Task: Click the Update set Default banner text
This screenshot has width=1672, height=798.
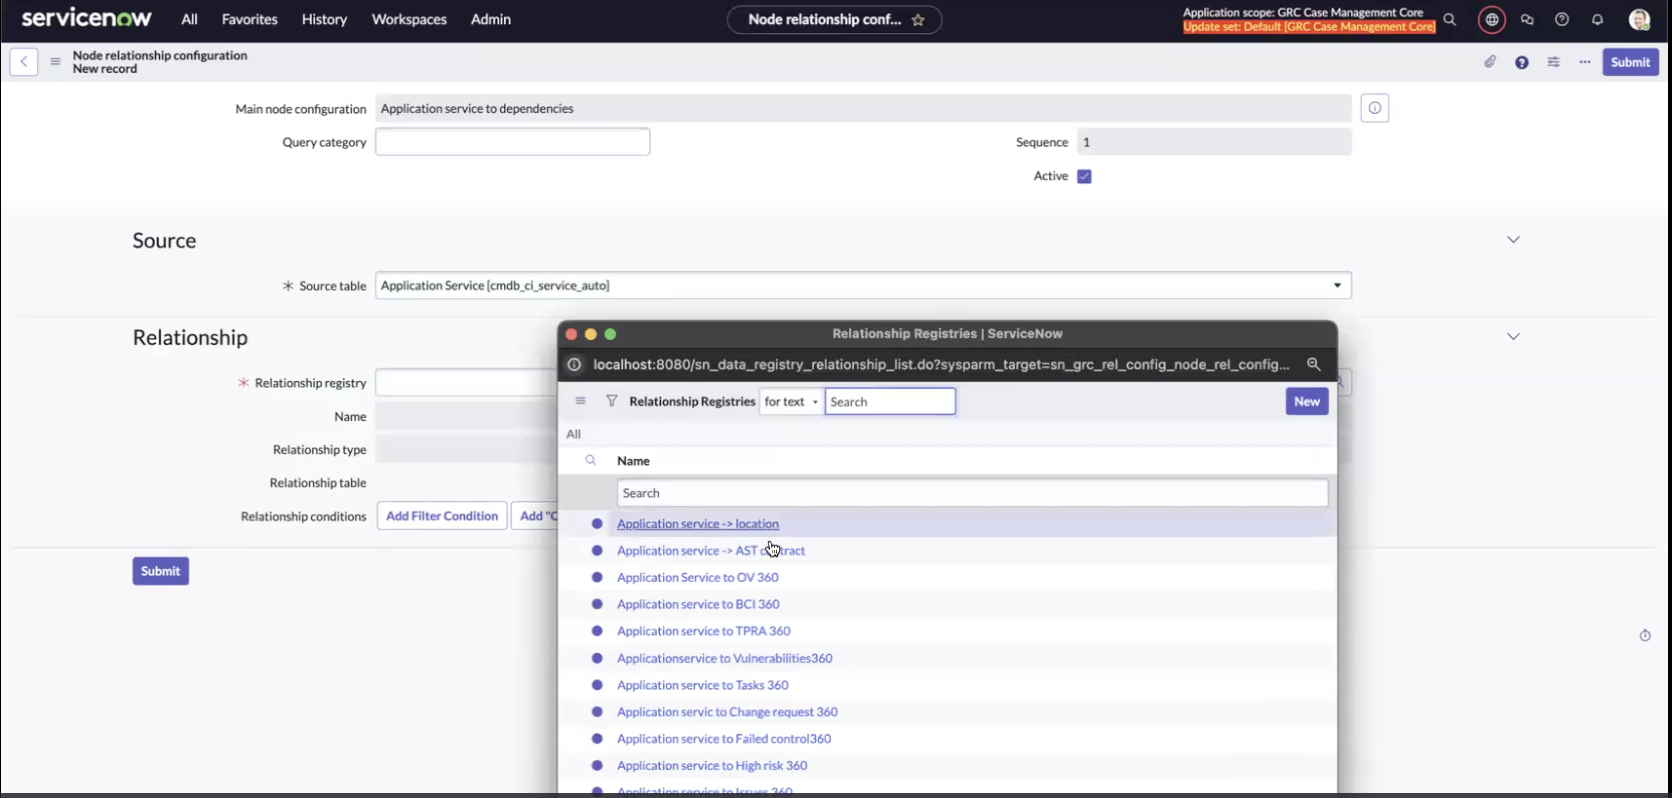Action: coord(1309,27)
